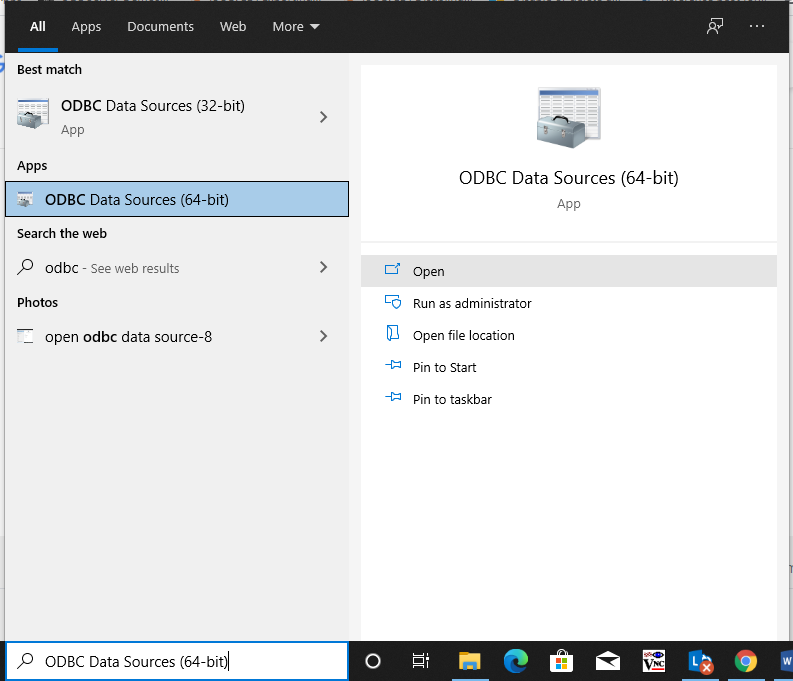The image size is (793, 681).
Task: Open the More filter dropdown
Action: pos(296,27)
